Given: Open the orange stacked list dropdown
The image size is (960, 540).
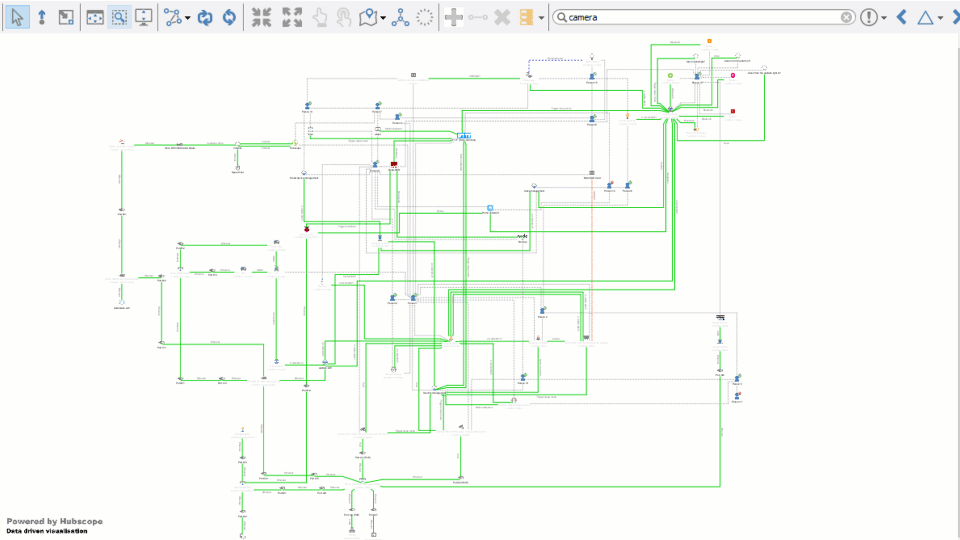Looking at the screenshot, I should click(x=541, y=18).
